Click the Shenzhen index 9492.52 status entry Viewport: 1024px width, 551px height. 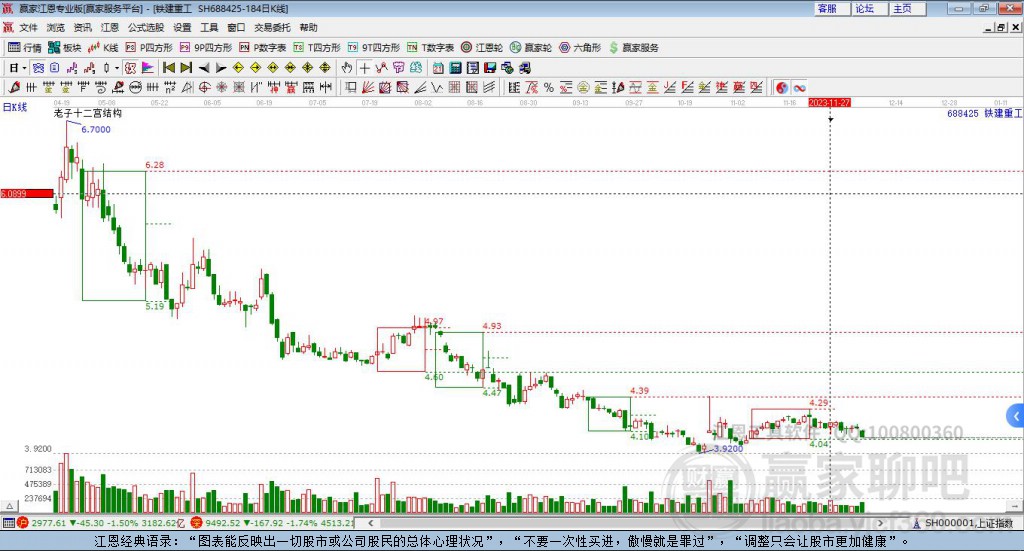point(272,523)
